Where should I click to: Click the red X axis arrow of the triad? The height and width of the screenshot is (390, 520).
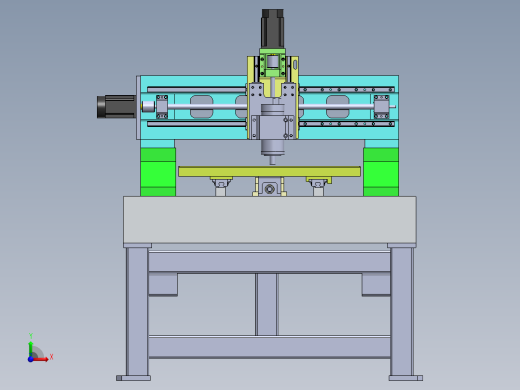[x=41, y=359]
